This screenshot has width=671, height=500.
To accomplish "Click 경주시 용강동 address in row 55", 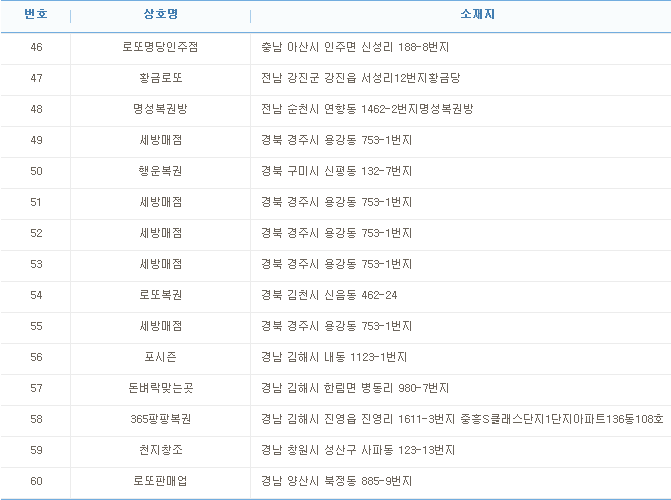I will pyautogui.click(x=336, y=326).
